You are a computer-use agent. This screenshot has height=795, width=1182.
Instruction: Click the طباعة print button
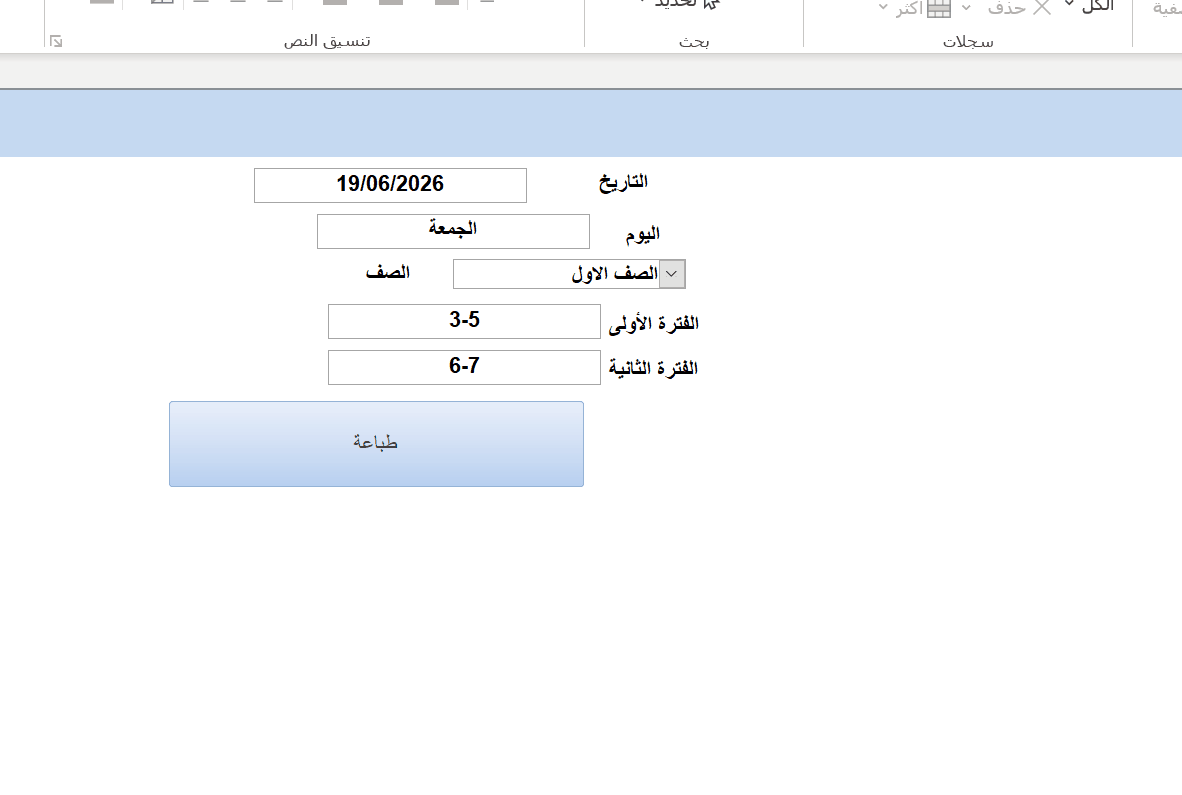tap(376, 444)
